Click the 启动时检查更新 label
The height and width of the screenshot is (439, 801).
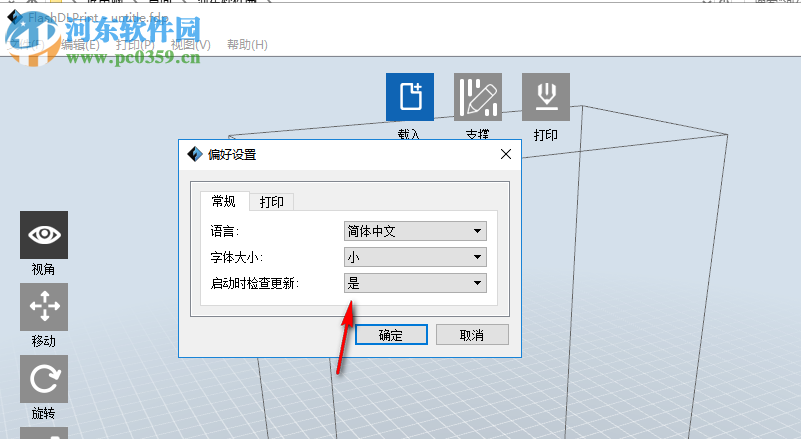[255, 283]
